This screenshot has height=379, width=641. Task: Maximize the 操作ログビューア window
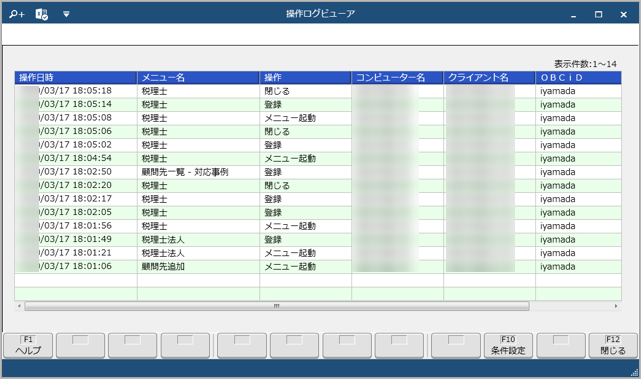tap(598, 15)
